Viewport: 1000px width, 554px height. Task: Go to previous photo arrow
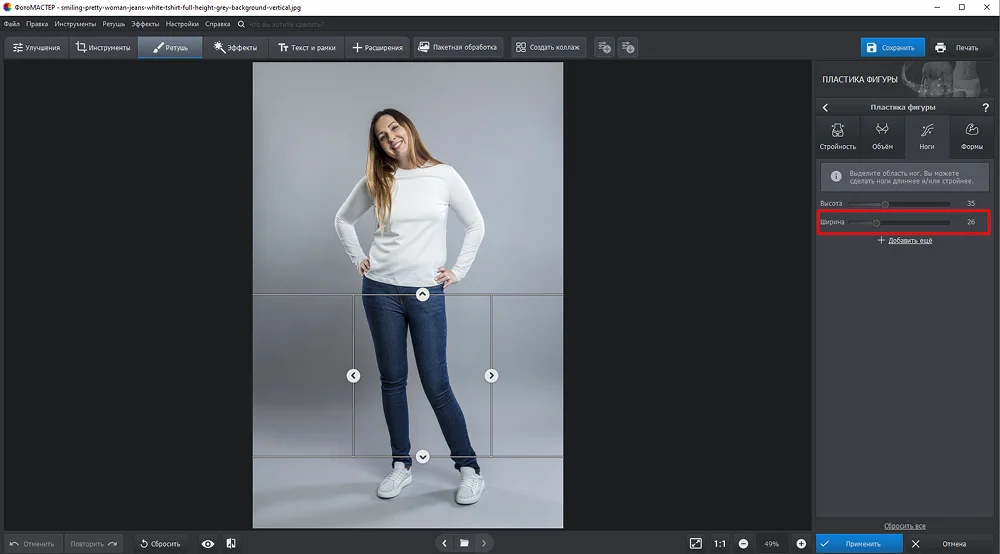coord(445,543)
